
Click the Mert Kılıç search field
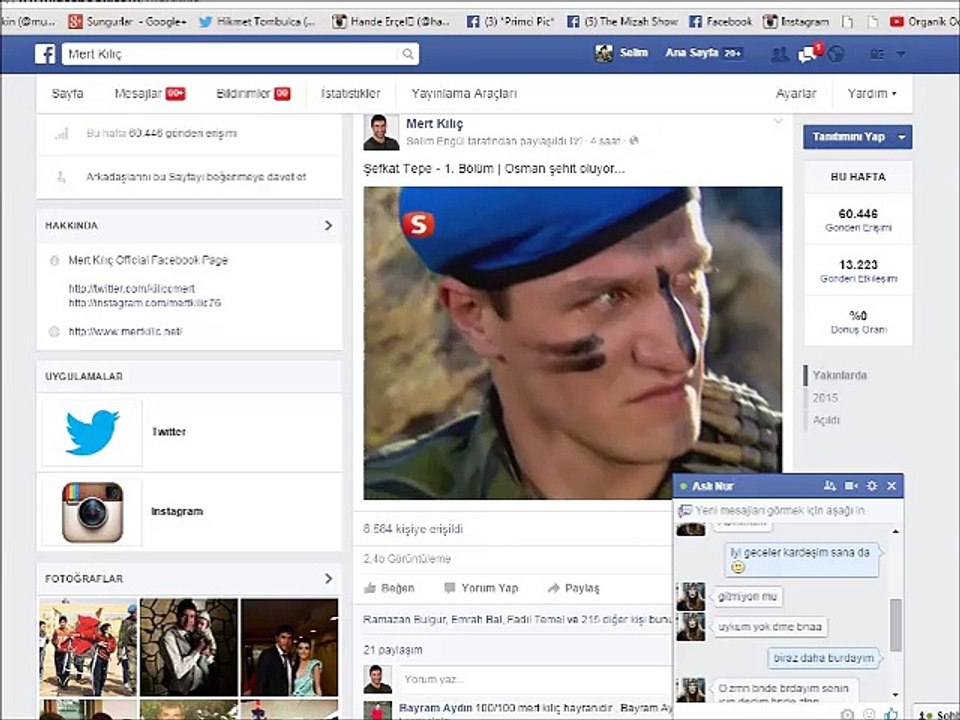233,54
